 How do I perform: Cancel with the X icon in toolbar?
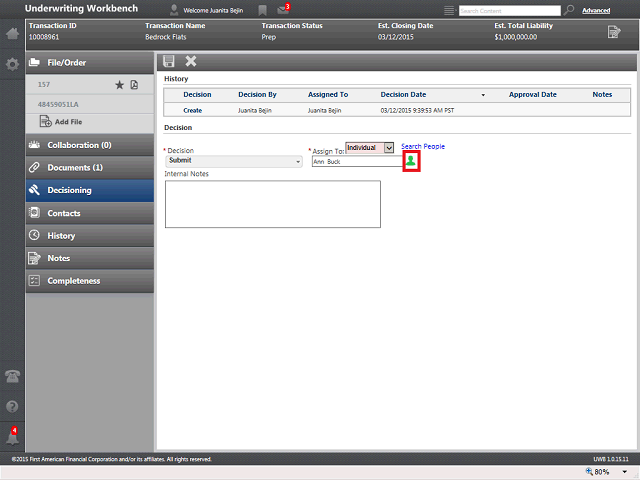click(x=191, y=61)
